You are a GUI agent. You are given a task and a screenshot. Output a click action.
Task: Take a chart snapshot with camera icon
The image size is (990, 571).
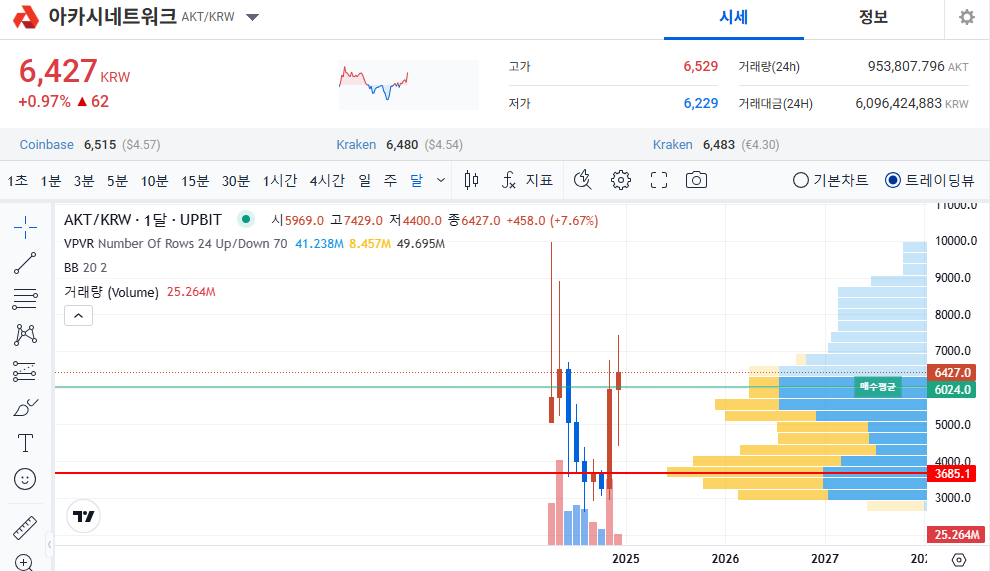click(x=696, y=180)
